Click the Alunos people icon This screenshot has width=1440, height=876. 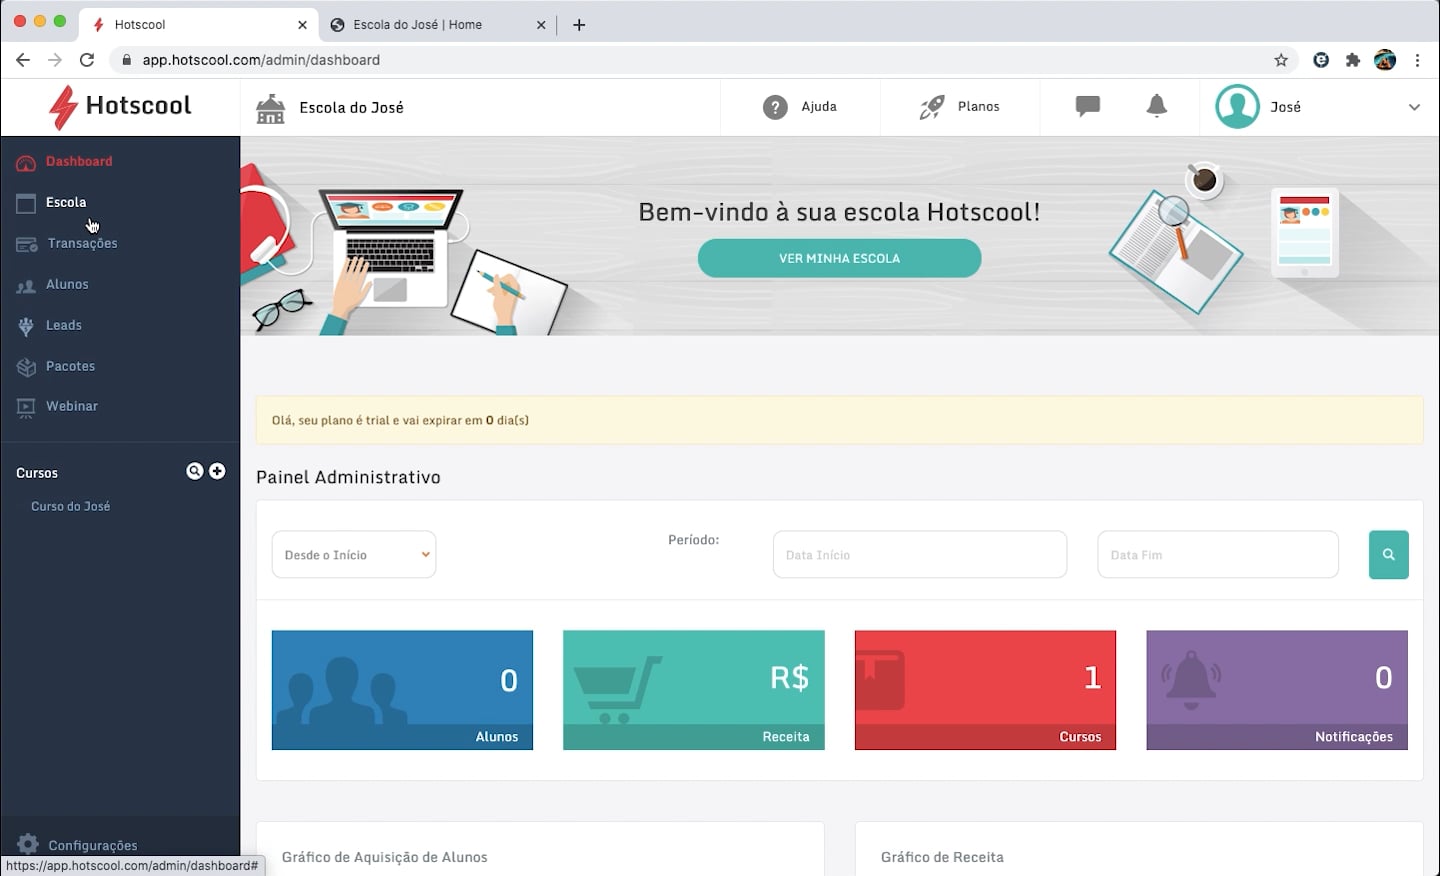click(26, 286)
